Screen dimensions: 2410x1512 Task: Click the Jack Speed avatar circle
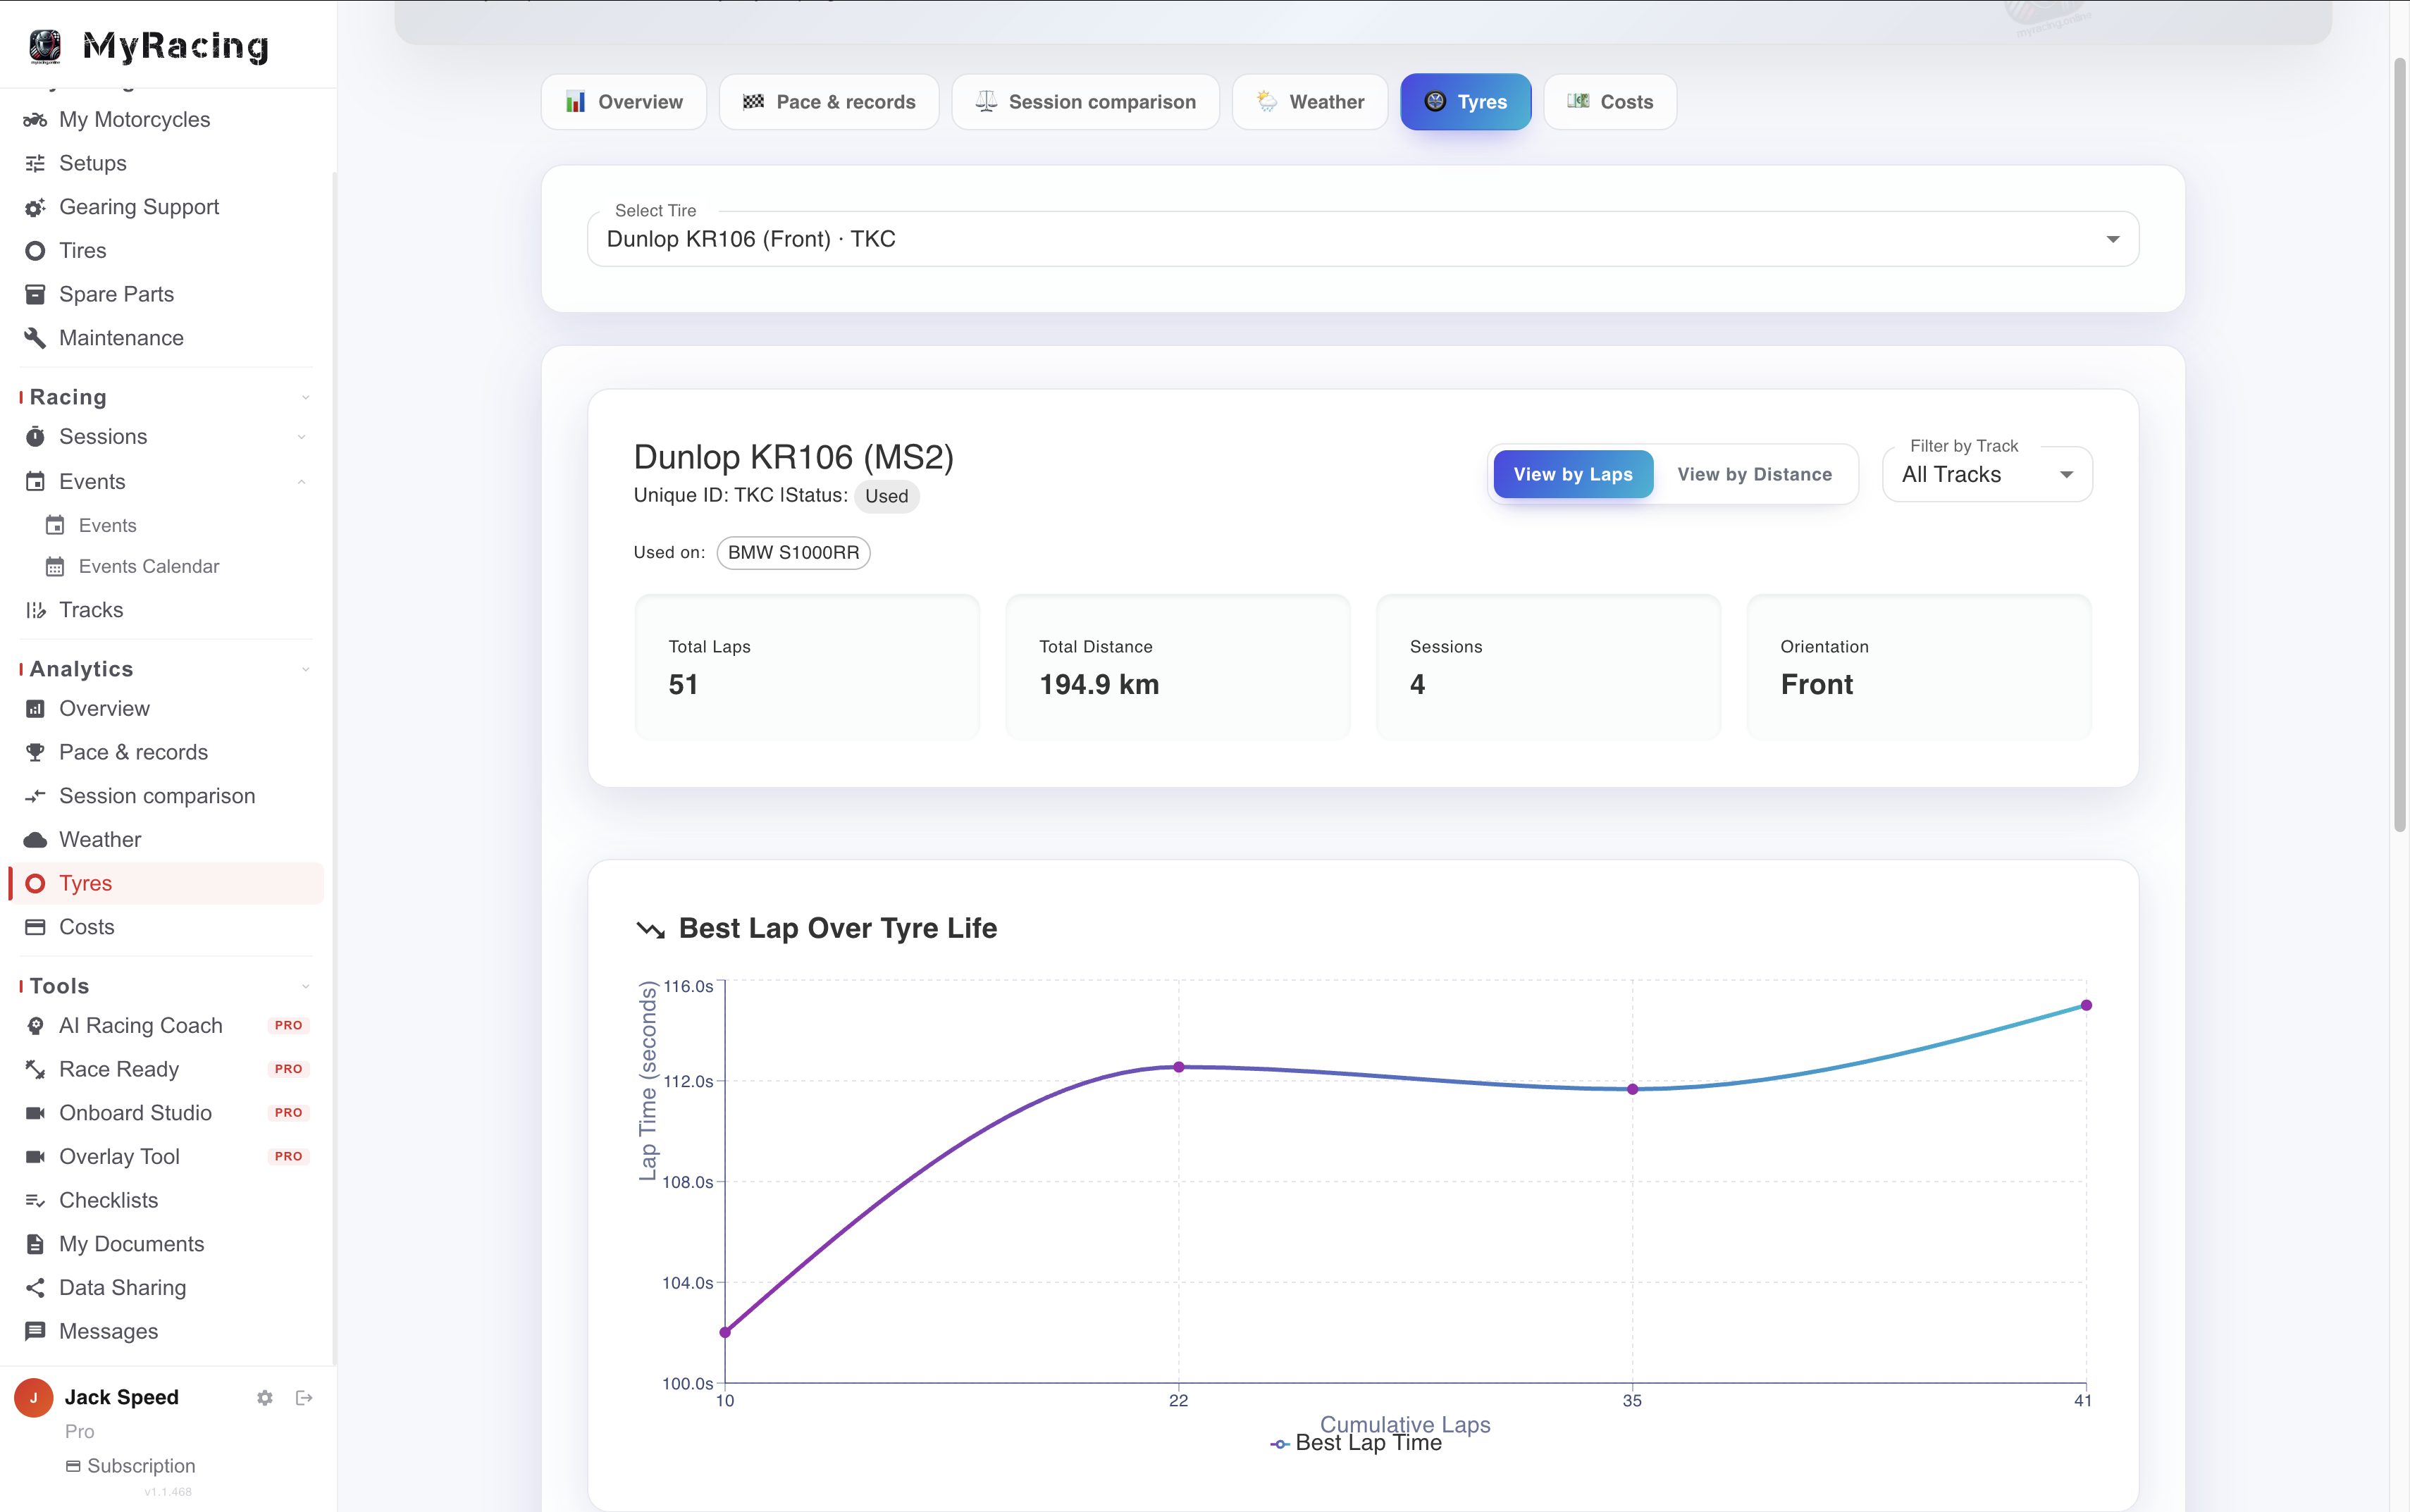pos(33,1398)
